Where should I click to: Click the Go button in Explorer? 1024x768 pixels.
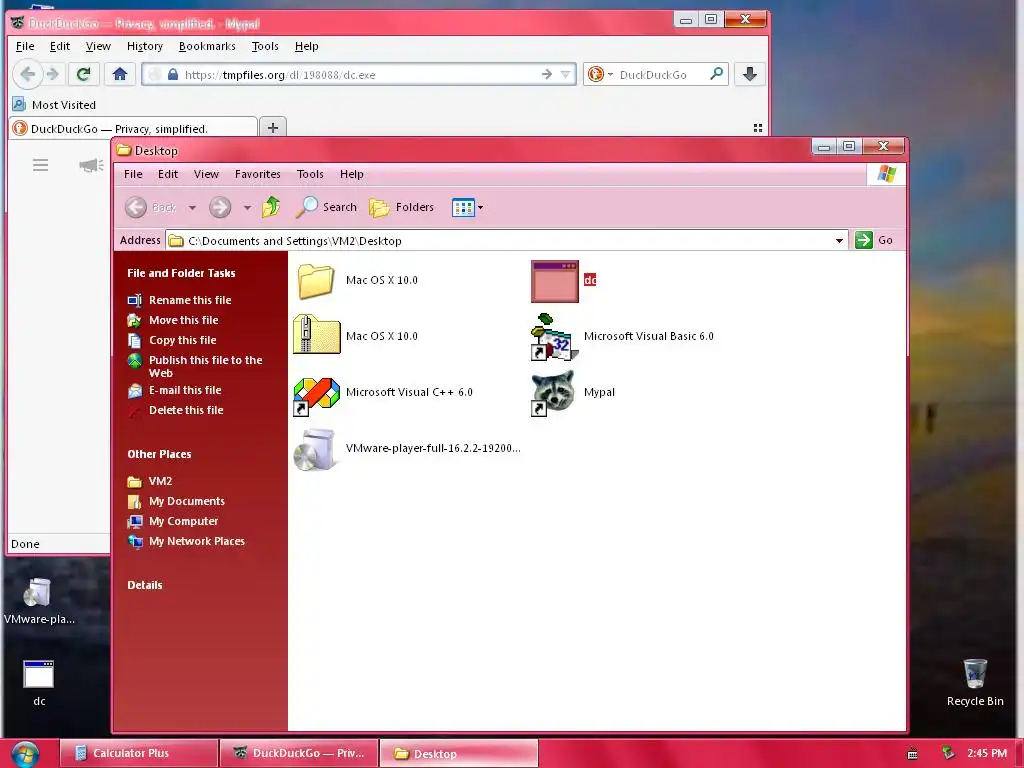pyautogui.click(x=874, y=240)
